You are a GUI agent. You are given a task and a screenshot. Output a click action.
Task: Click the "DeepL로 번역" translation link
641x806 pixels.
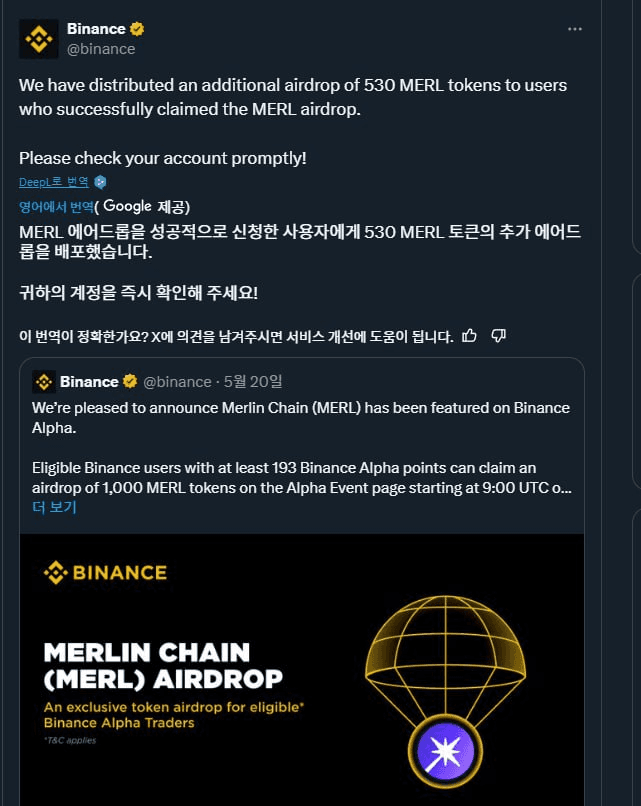pos(53,182)
